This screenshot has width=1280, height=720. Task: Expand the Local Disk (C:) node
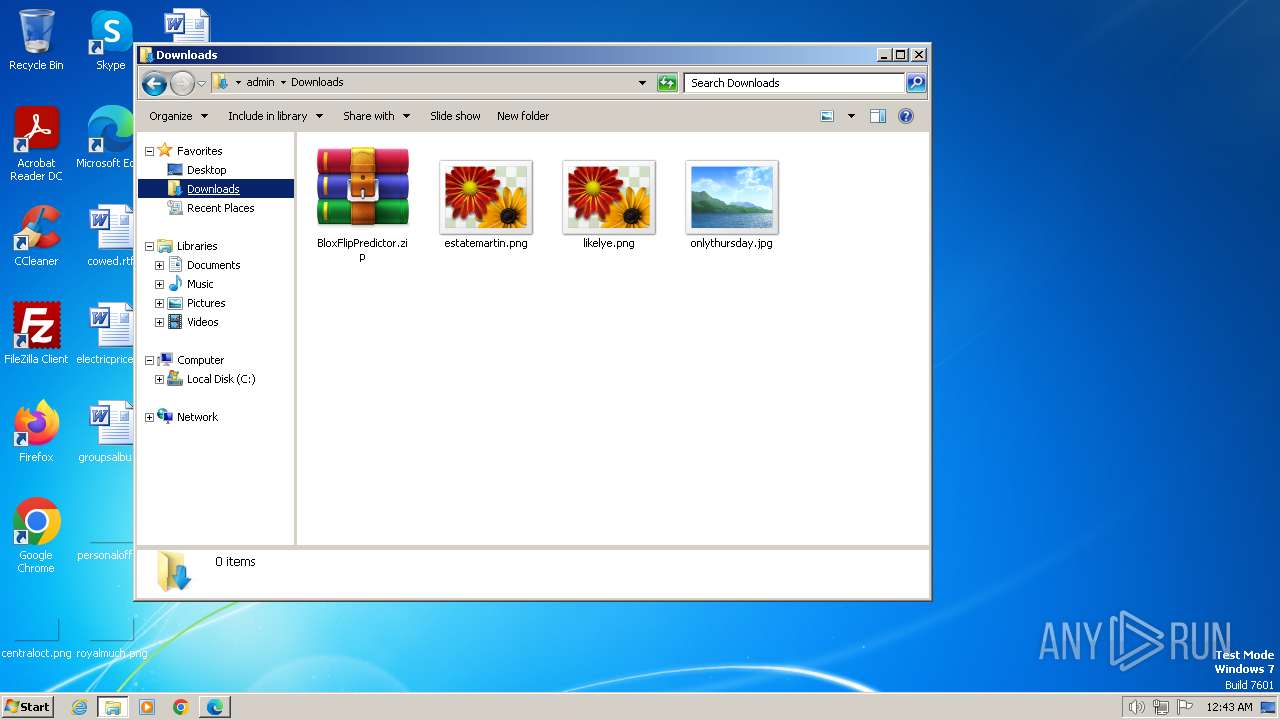click(159, 379)
